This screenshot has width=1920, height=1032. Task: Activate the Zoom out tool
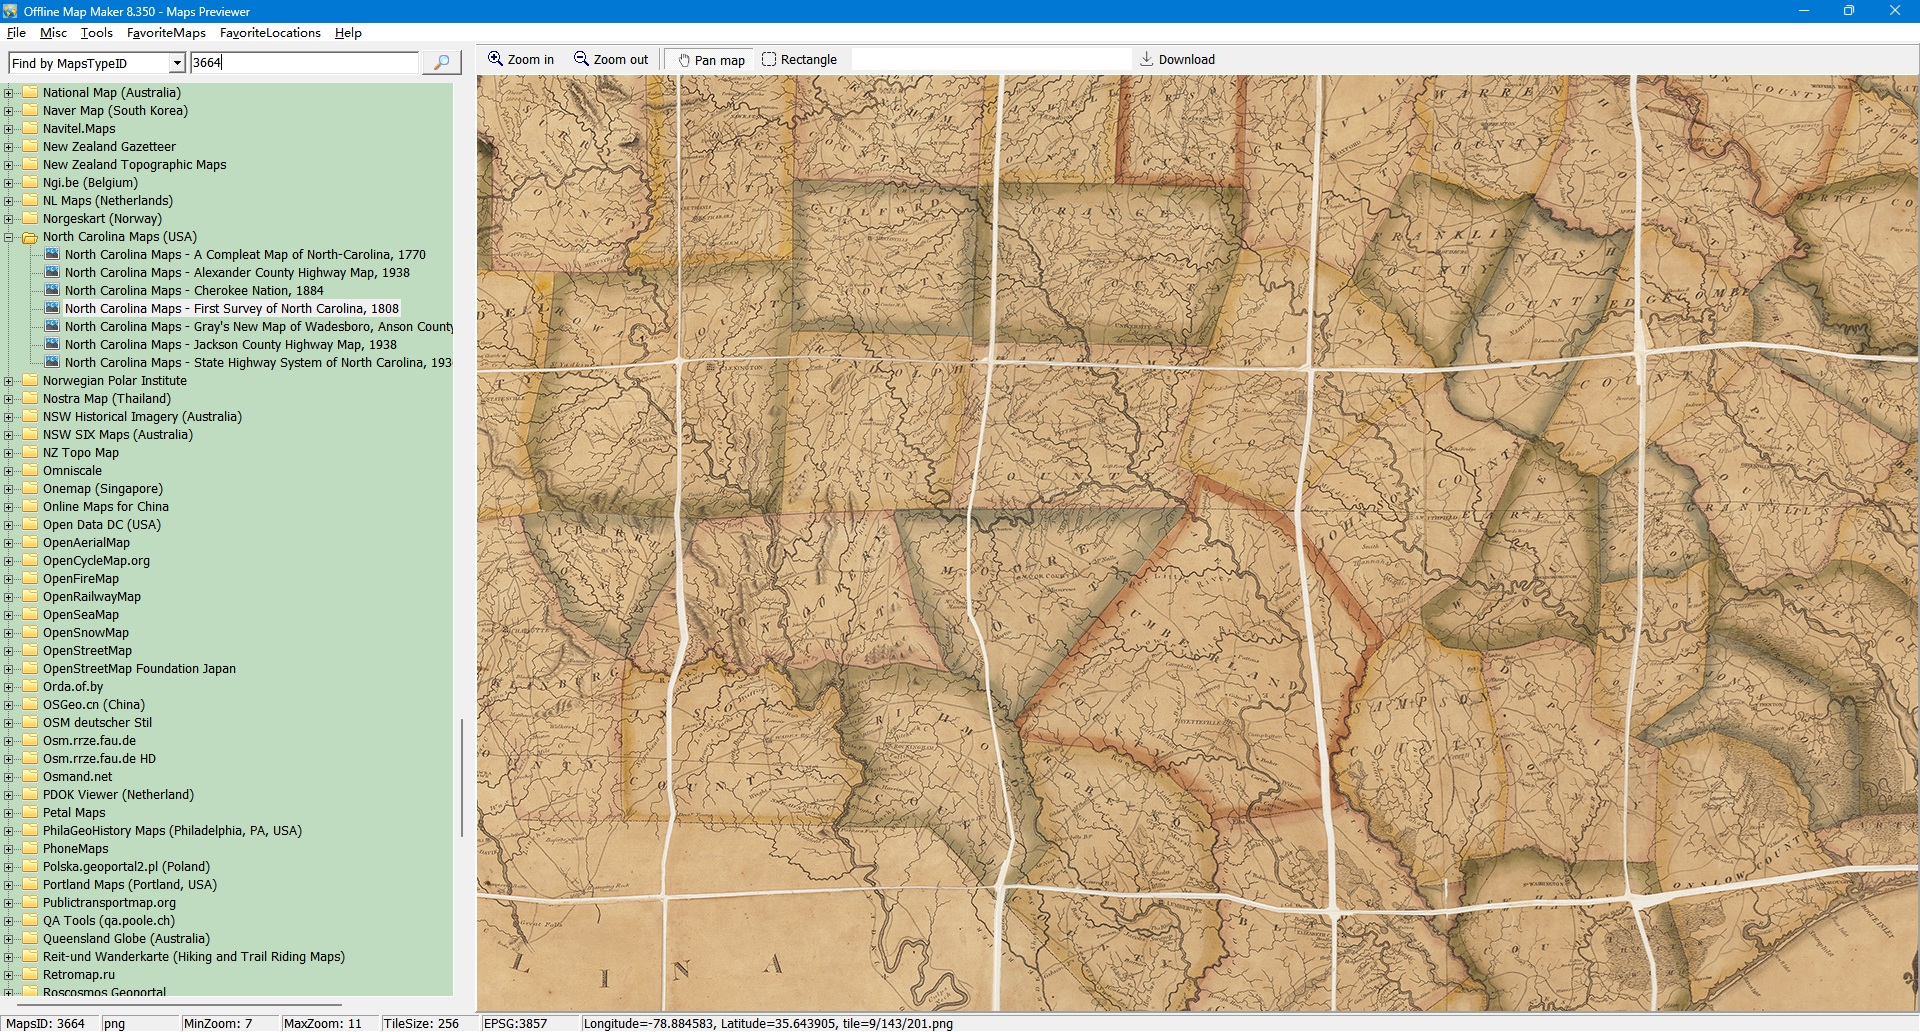coord(610,60)
